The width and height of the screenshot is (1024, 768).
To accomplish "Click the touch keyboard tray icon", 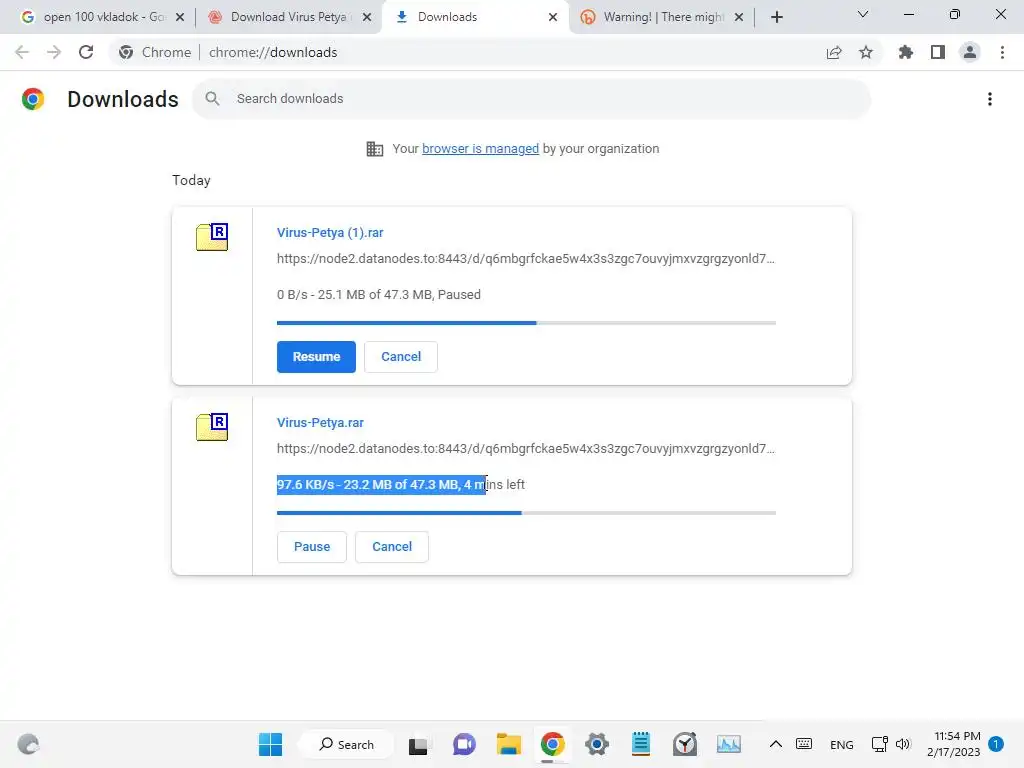I will pos(804,744).
